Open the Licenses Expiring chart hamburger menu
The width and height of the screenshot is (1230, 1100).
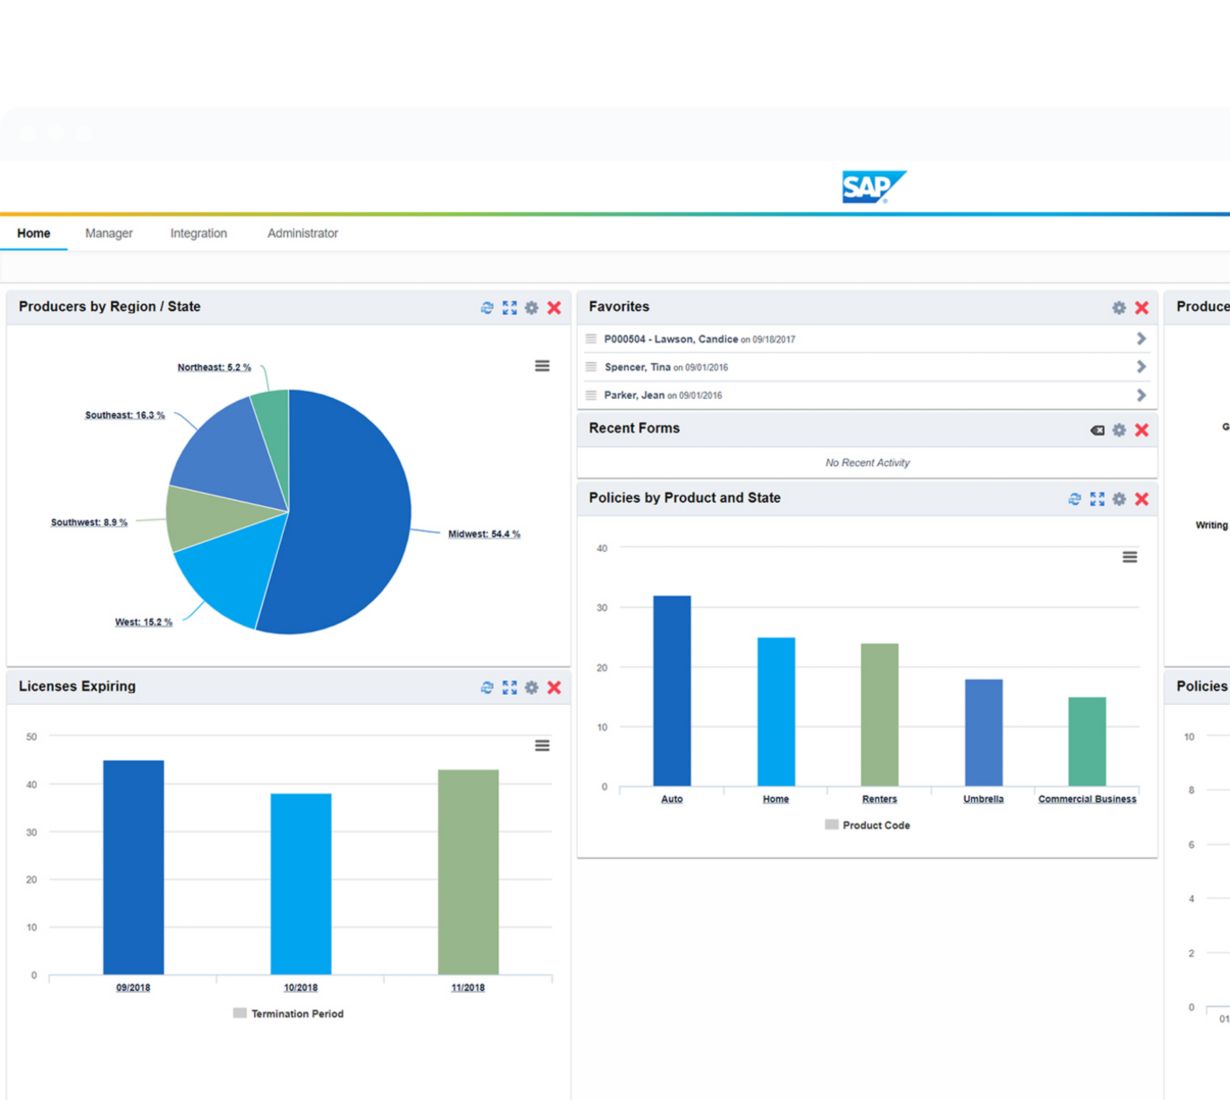coord(542,745)
